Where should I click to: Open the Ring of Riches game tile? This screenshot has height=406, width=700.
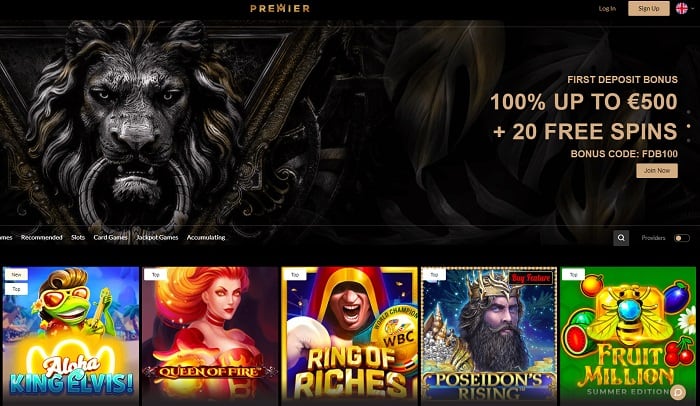[x=350, y=336]
